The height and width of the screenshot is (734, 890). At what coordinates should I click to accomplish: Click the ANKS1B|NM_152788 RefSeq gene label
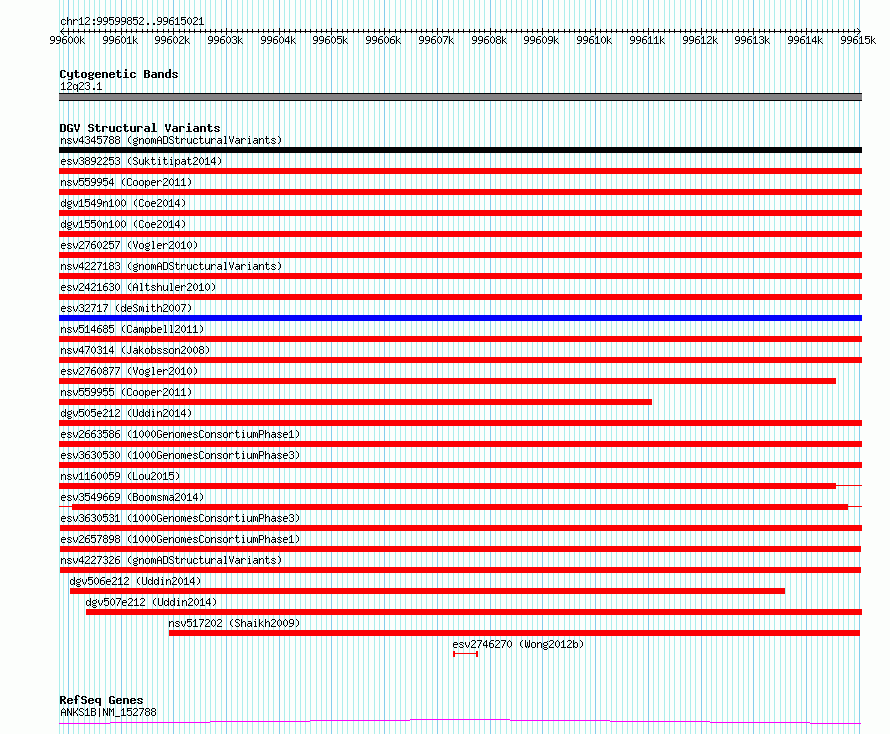click(x=108, y=712)
